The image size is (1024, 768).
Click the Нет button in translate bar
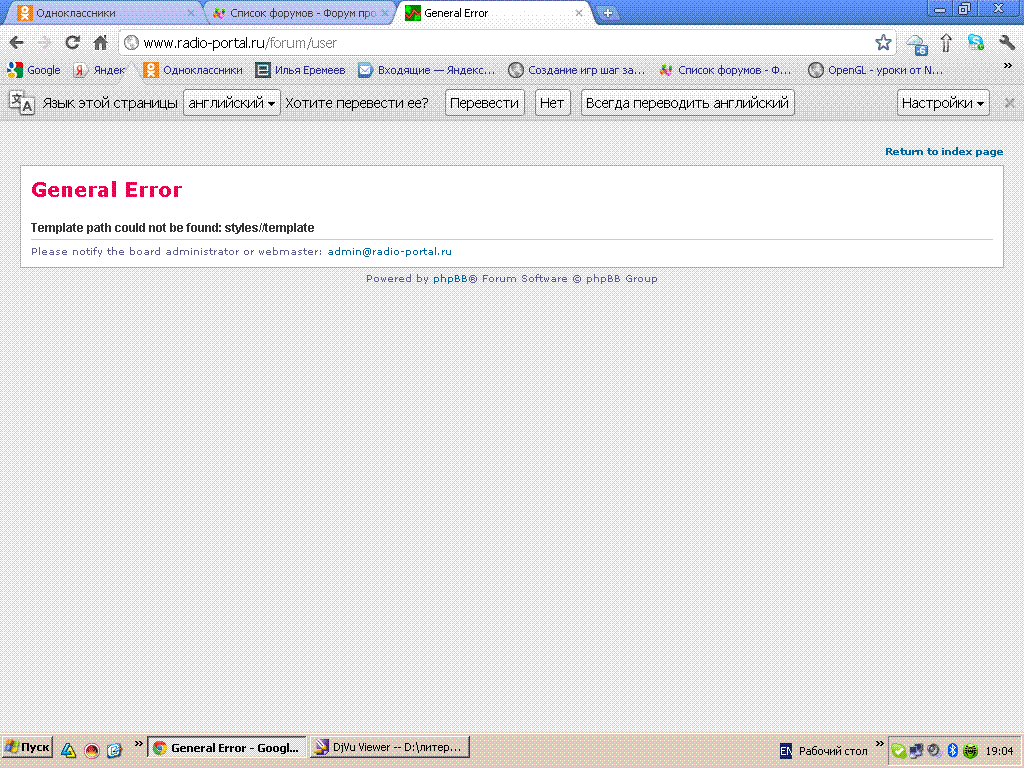[552, 103]
